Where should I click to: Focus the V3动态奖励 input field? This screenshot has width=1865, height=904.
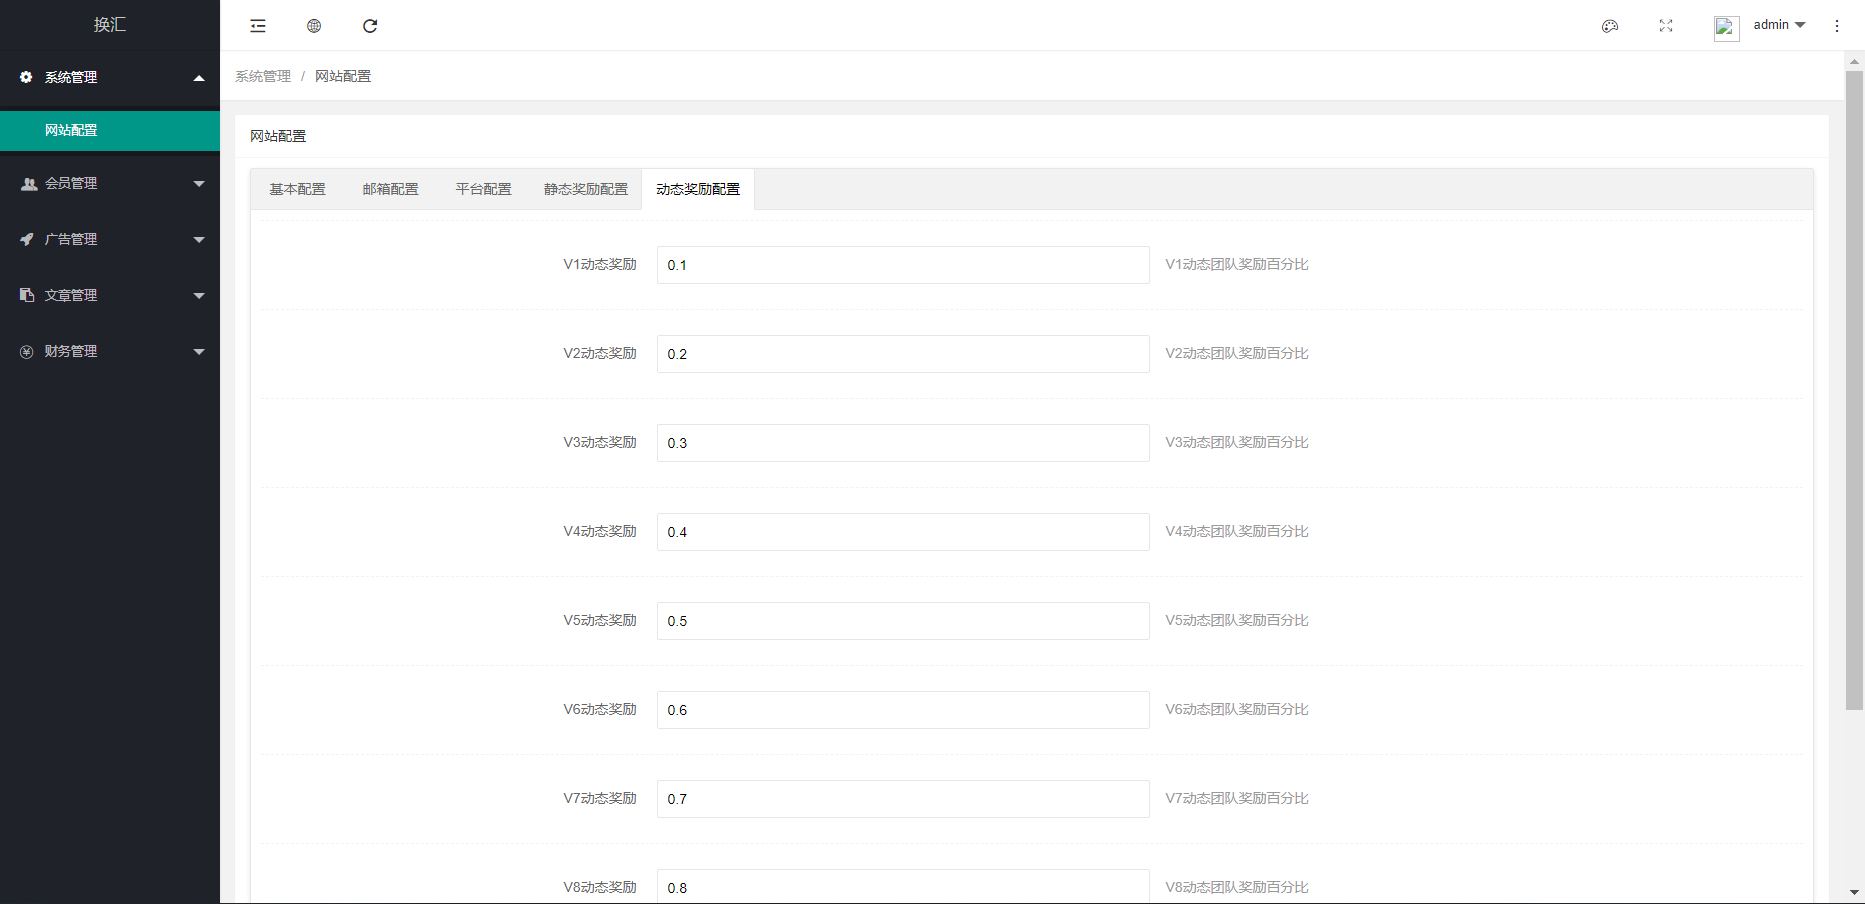point(903,443)
